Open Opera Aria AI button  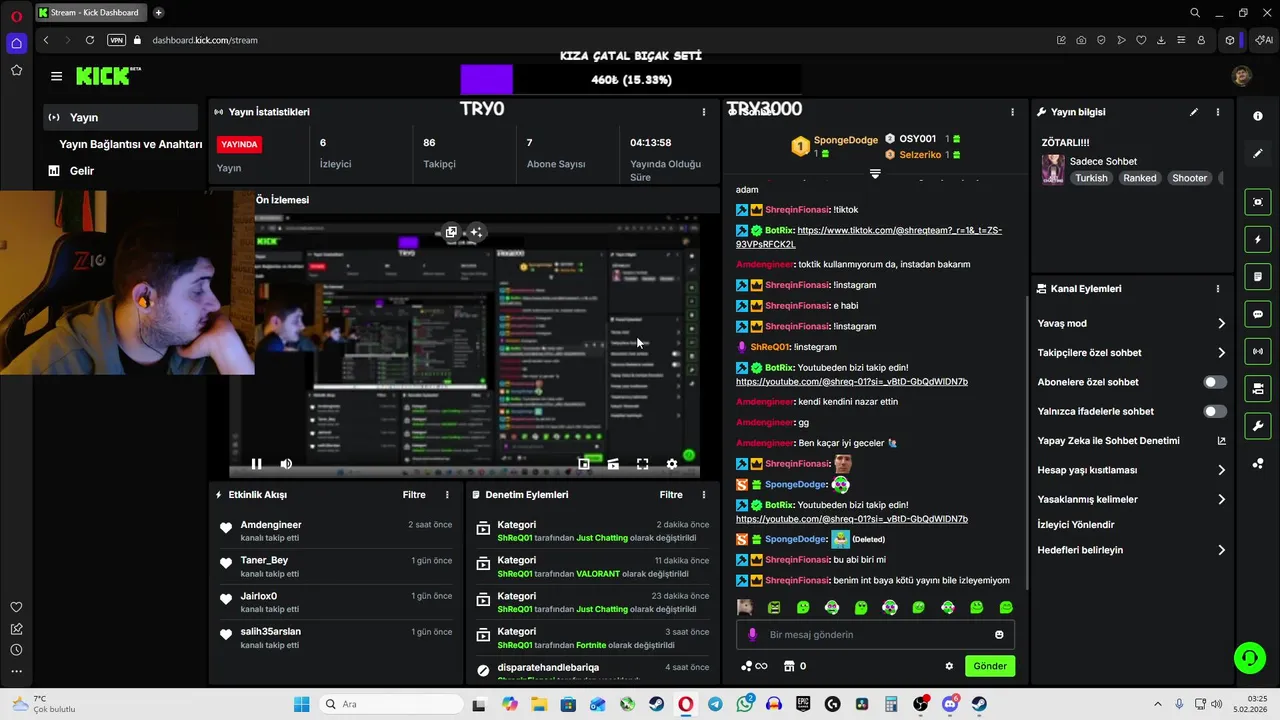click(x=1263, y=40)
